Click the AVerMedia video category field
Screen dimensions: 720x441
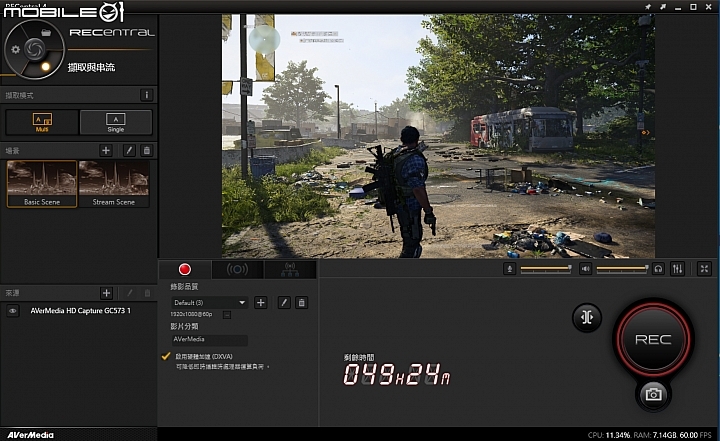tap(209, 340)
